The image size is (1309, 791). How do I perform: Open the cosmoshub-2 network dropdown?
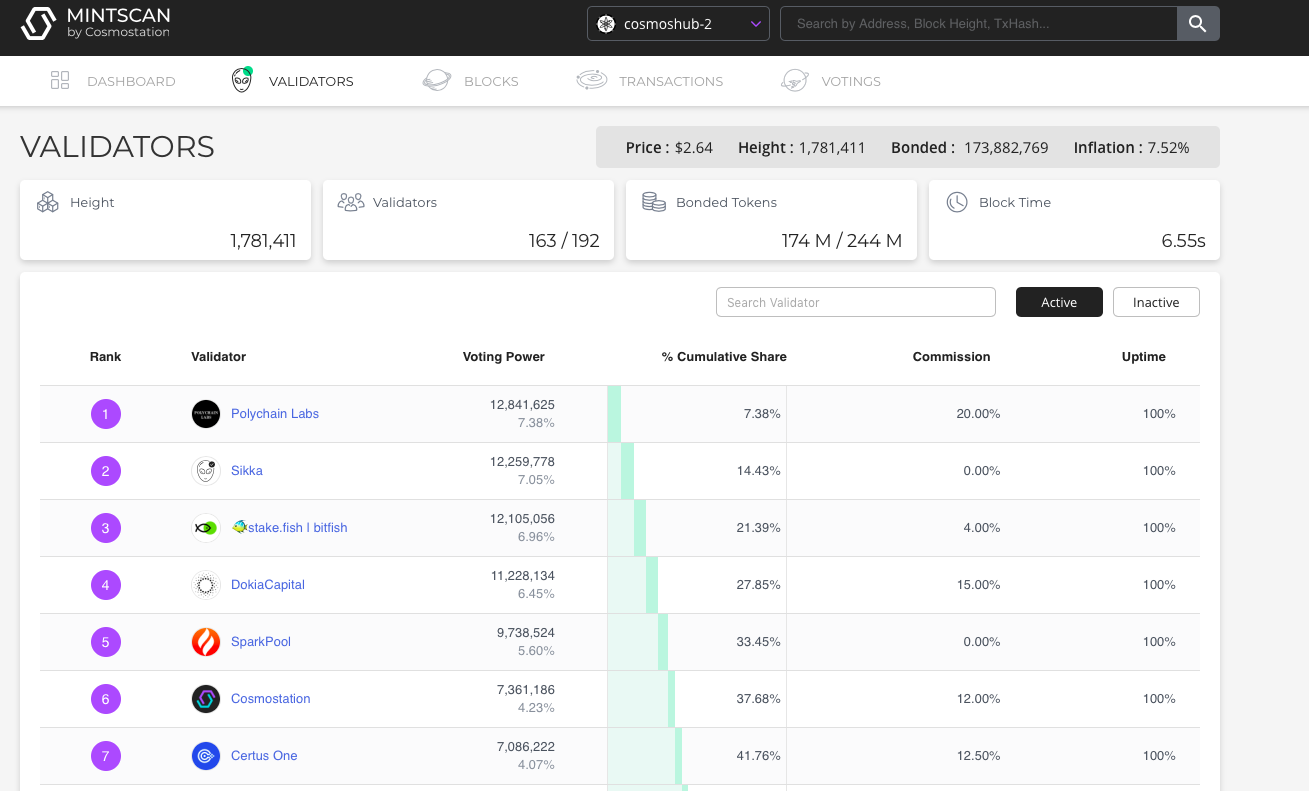[678, 24]
